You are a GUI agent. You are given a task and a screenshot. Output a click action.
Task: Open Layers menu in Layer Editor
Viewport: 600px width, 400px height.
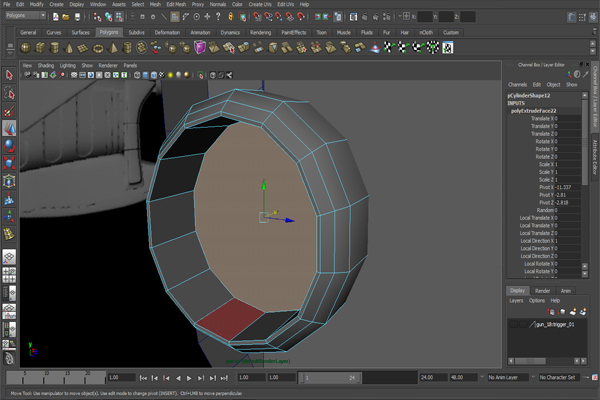coord(516,300)
